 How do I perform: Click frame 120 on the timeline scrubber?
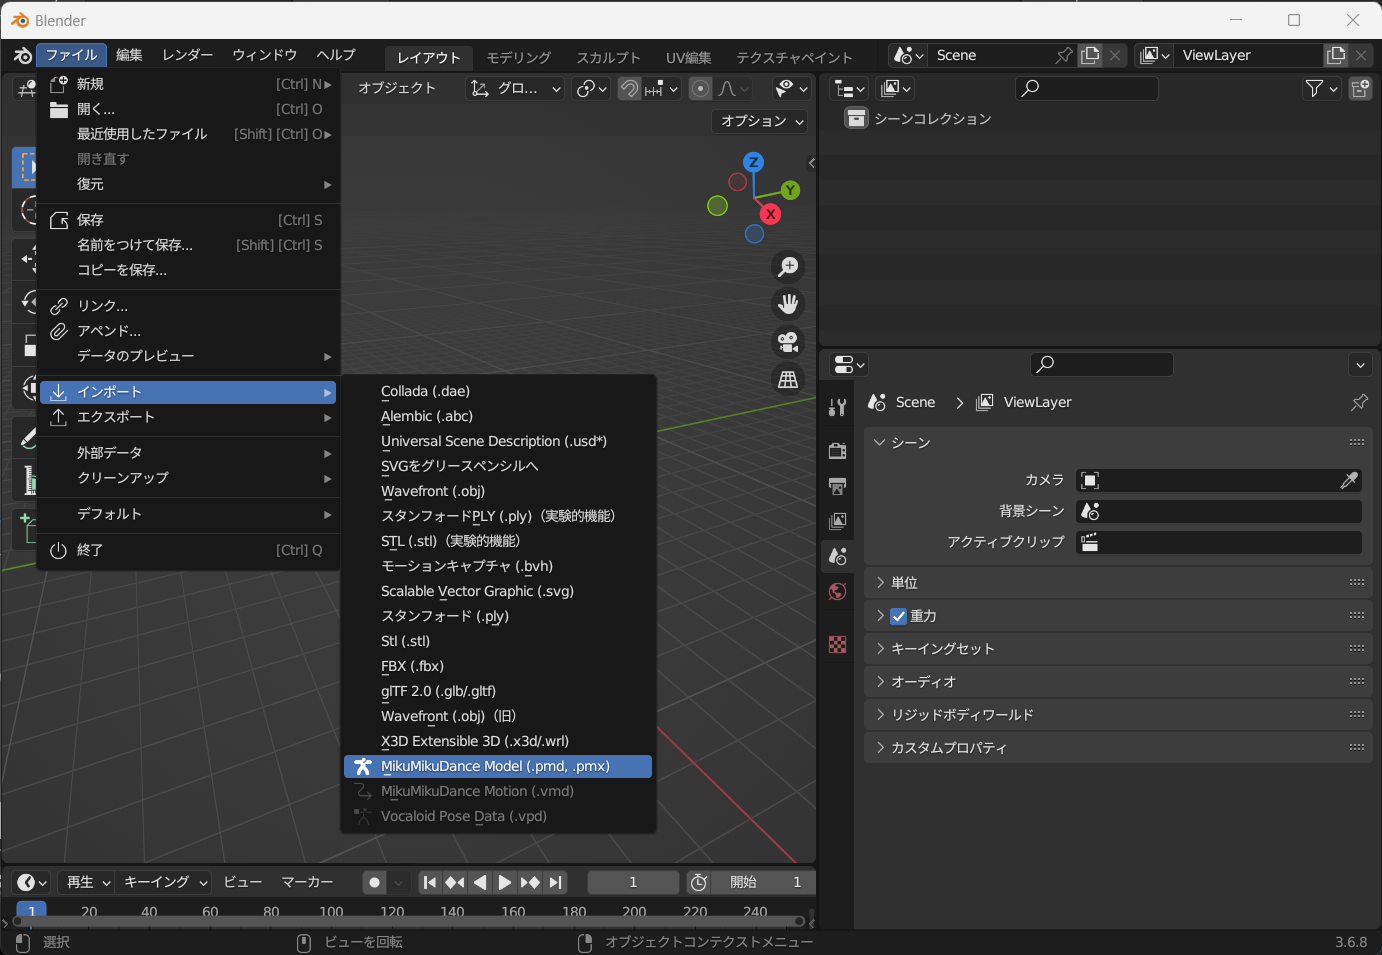point(392,912)
